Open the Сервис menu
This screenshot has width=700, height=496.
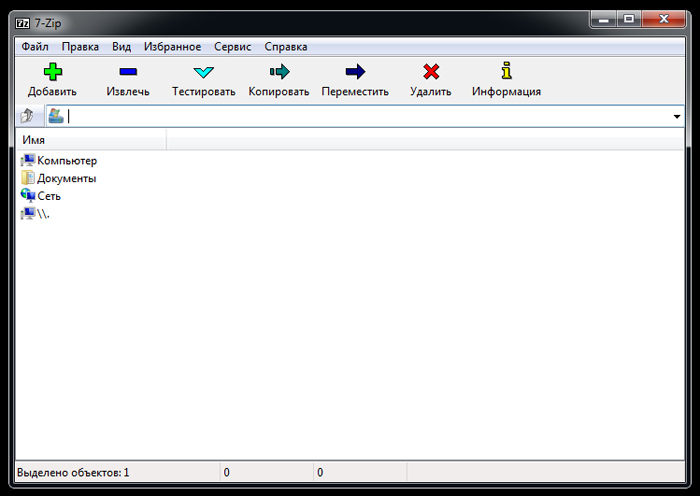[x=233, y=47]
